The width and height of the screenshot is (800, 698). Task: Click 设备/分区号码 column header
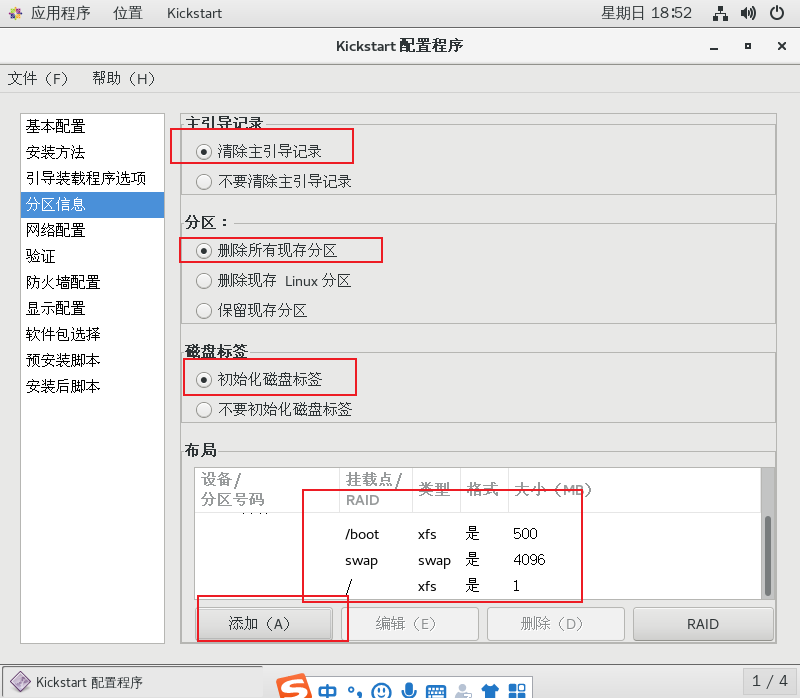click(x=267, y=490)
